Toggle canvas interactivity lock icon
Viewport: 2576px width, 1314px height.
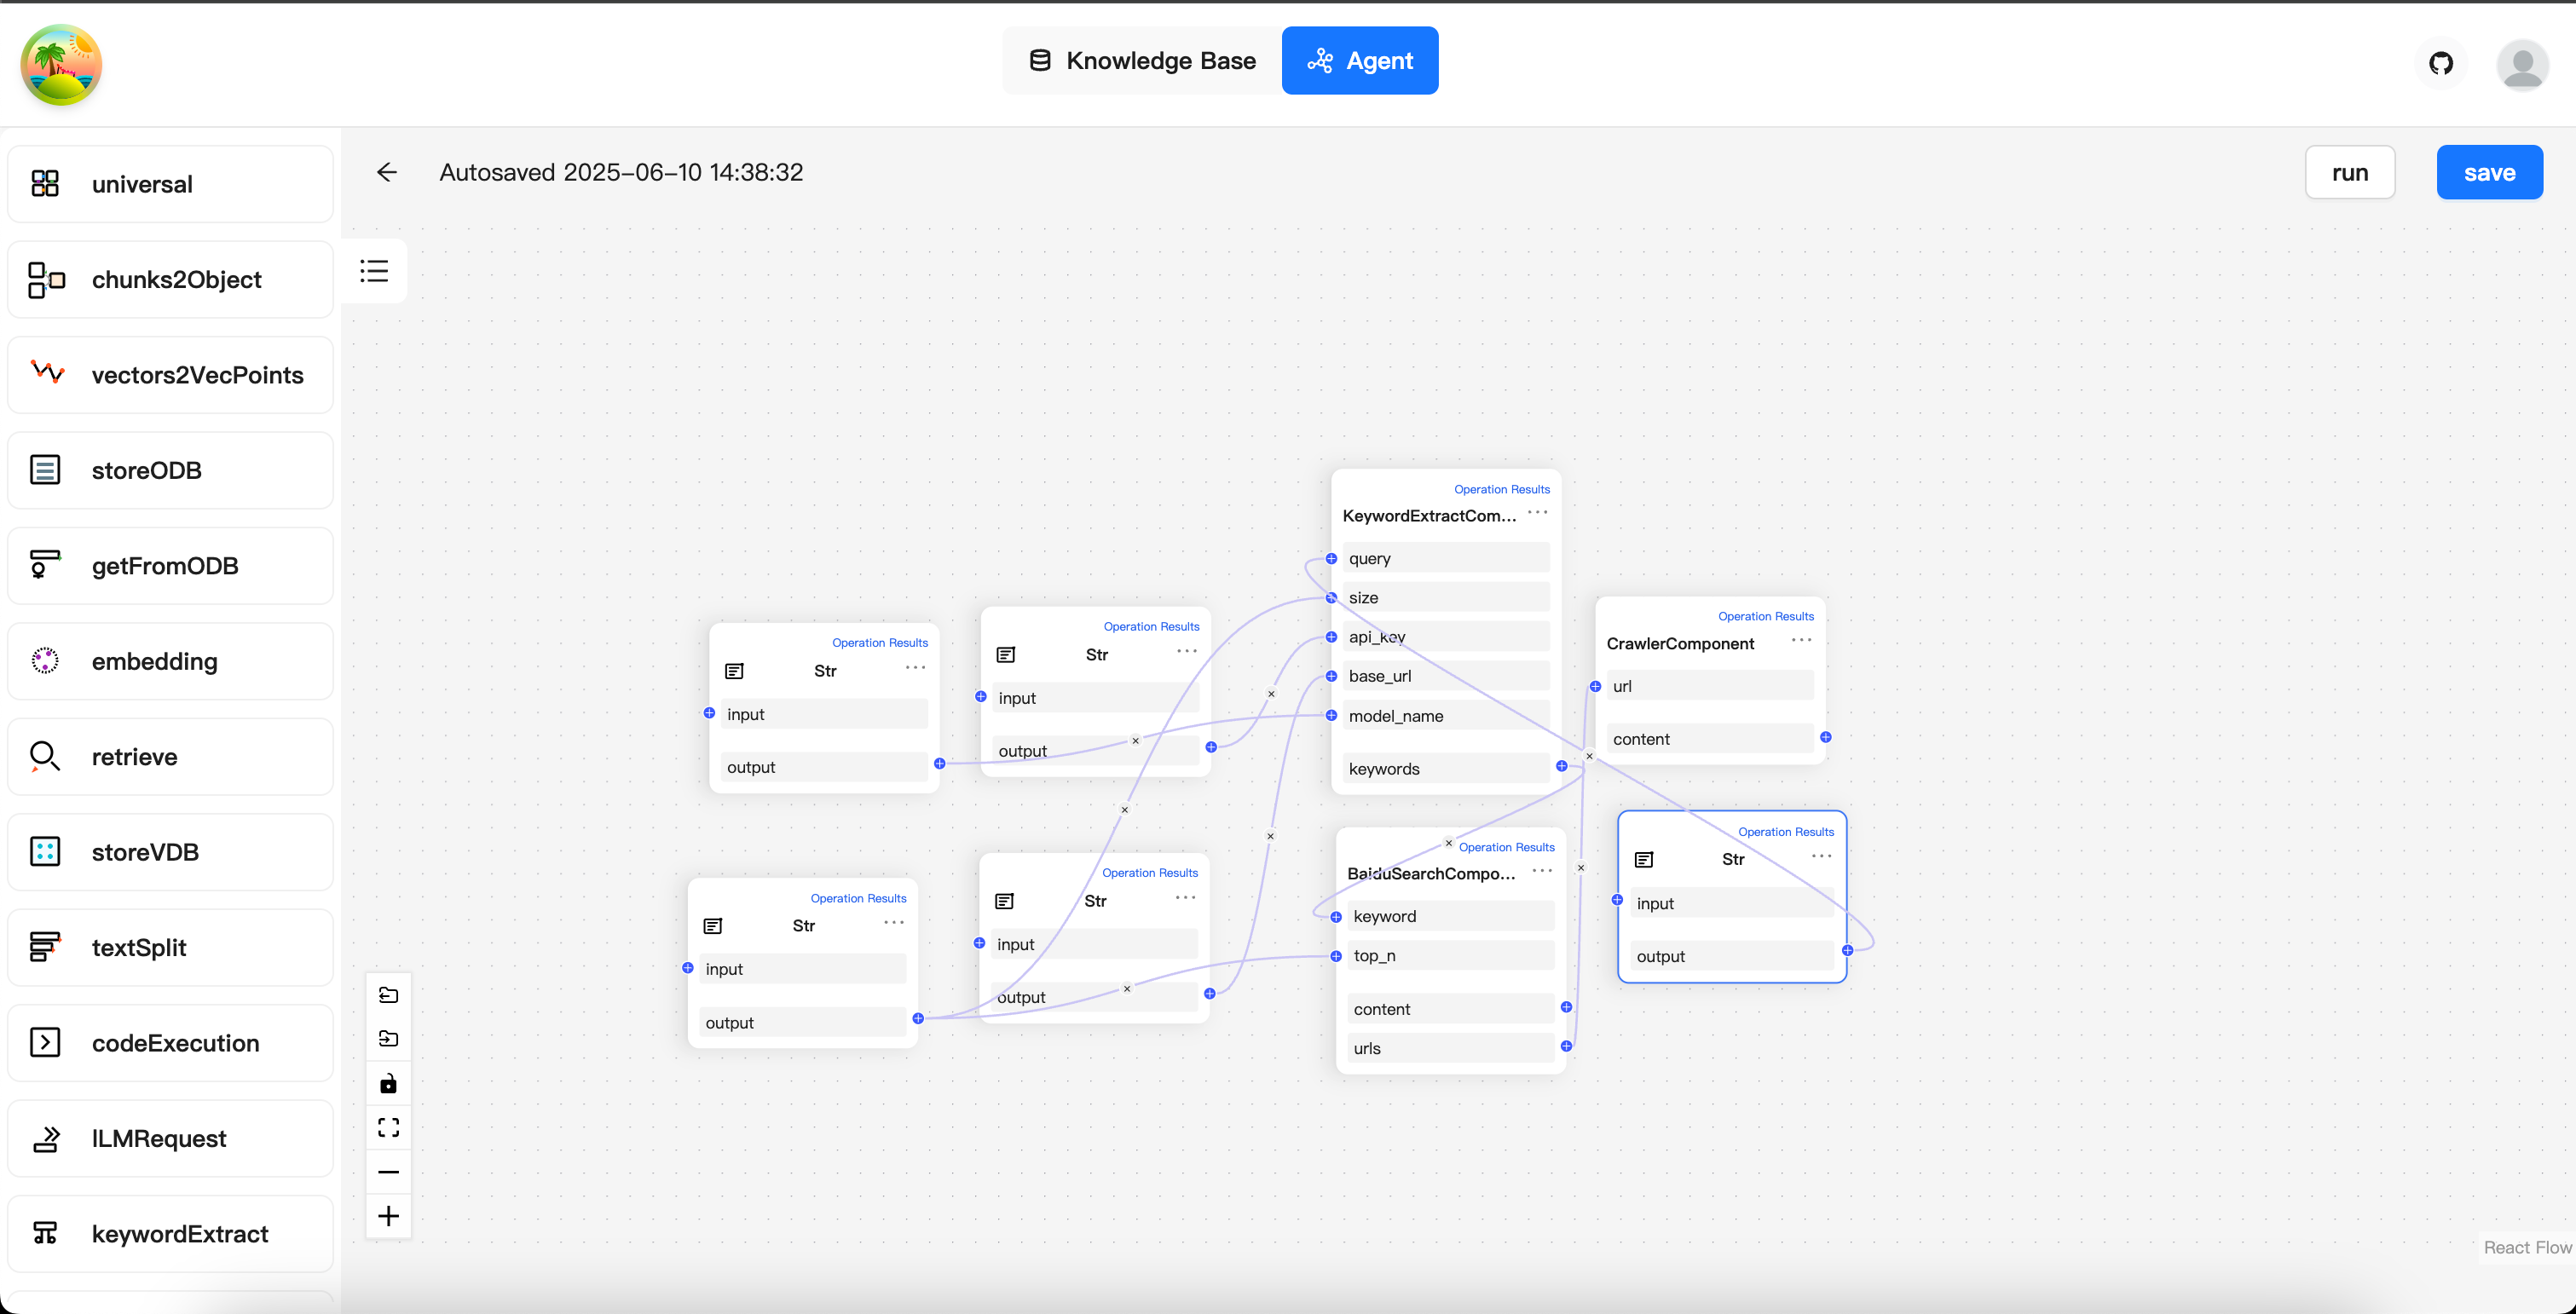point(389,1083)
